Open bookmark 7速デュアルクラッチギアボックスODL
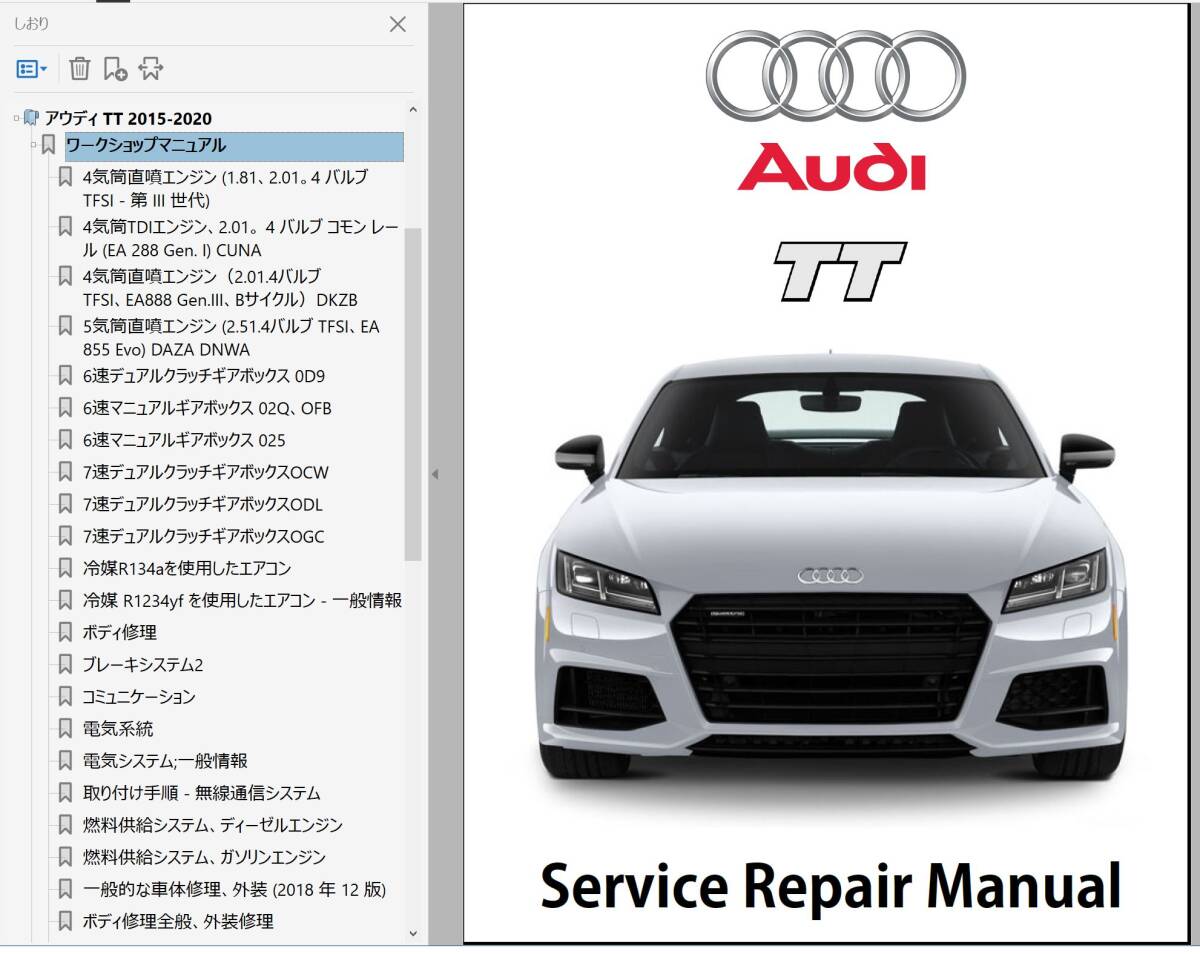The height and width of the screenshot is (954, 1200). pyautogui.click(x=203, y=504)
